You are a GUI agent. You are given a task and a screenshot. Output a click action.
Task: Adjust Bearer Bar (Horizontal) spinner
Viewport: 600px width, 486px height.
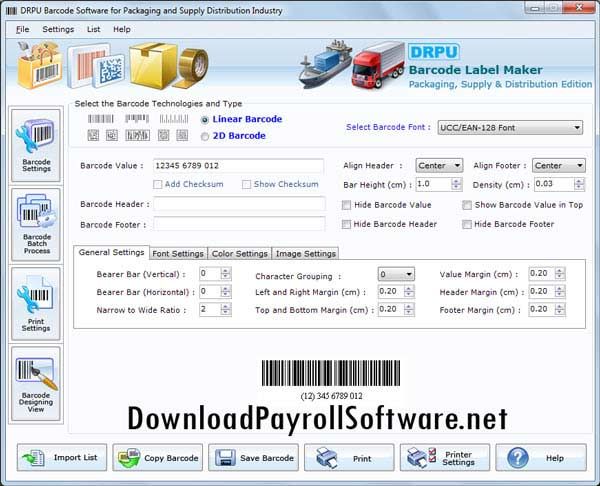coord(225,291)
